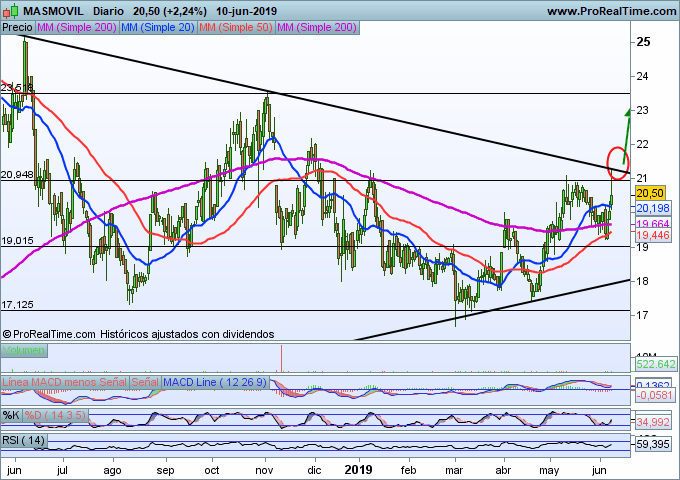Click the %K stochastic label

coord(11,415)
